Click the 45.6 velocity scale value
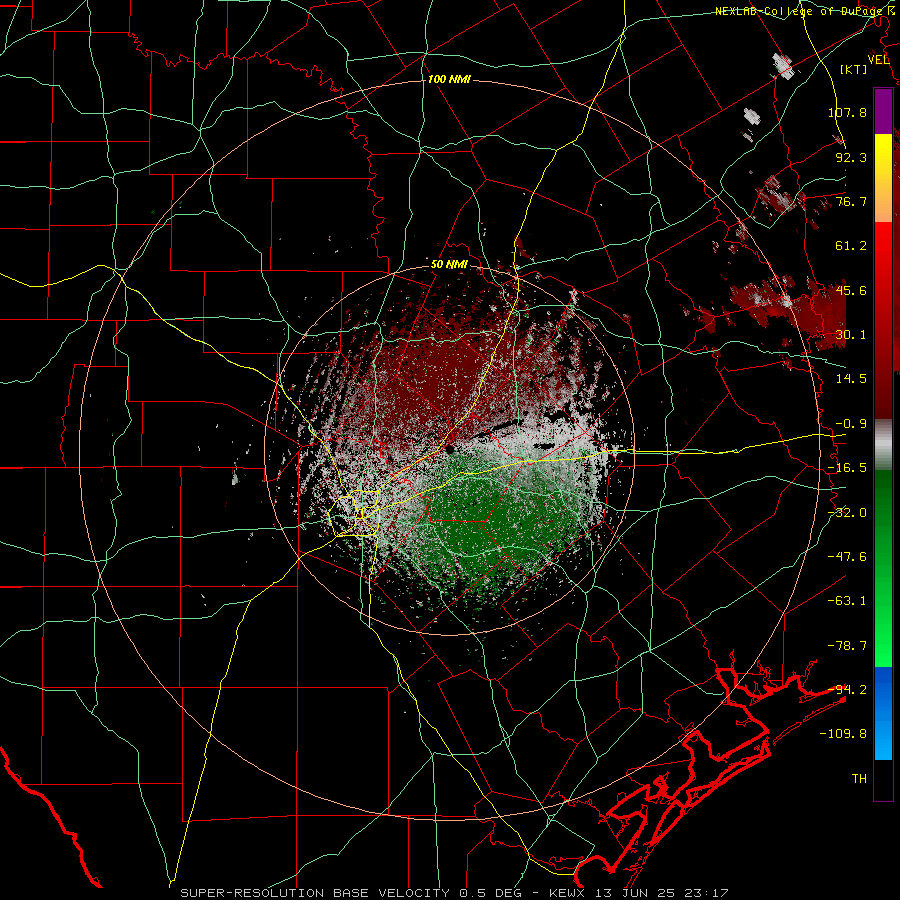 pyautogui.click(x=851, y=290)
